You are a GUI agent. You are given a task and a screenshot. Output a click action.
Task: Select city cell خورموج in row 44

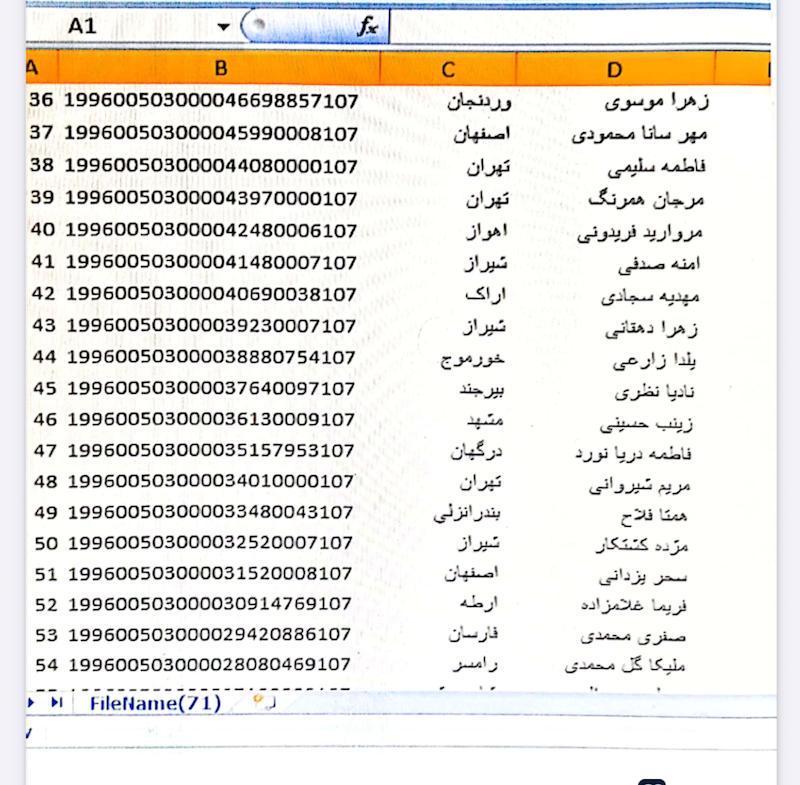tap(472, 360)
